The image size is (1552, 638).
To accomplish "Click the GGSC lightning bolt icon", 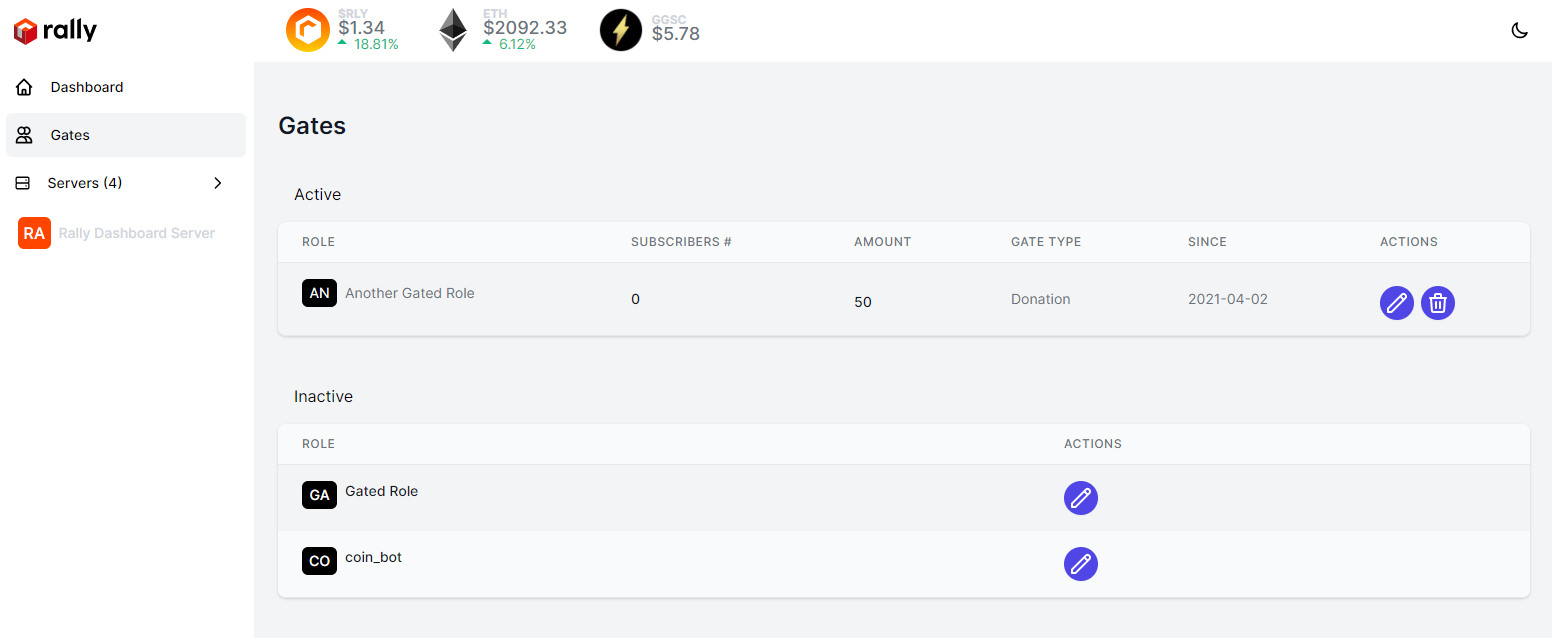I will click(621, 30).
